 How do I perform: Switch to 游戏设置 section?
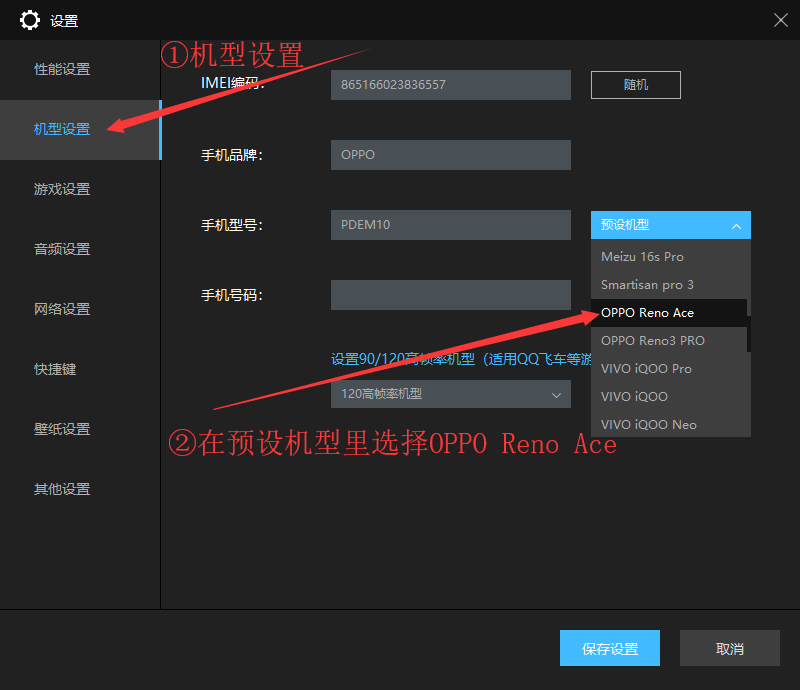(x=62, y=189)
